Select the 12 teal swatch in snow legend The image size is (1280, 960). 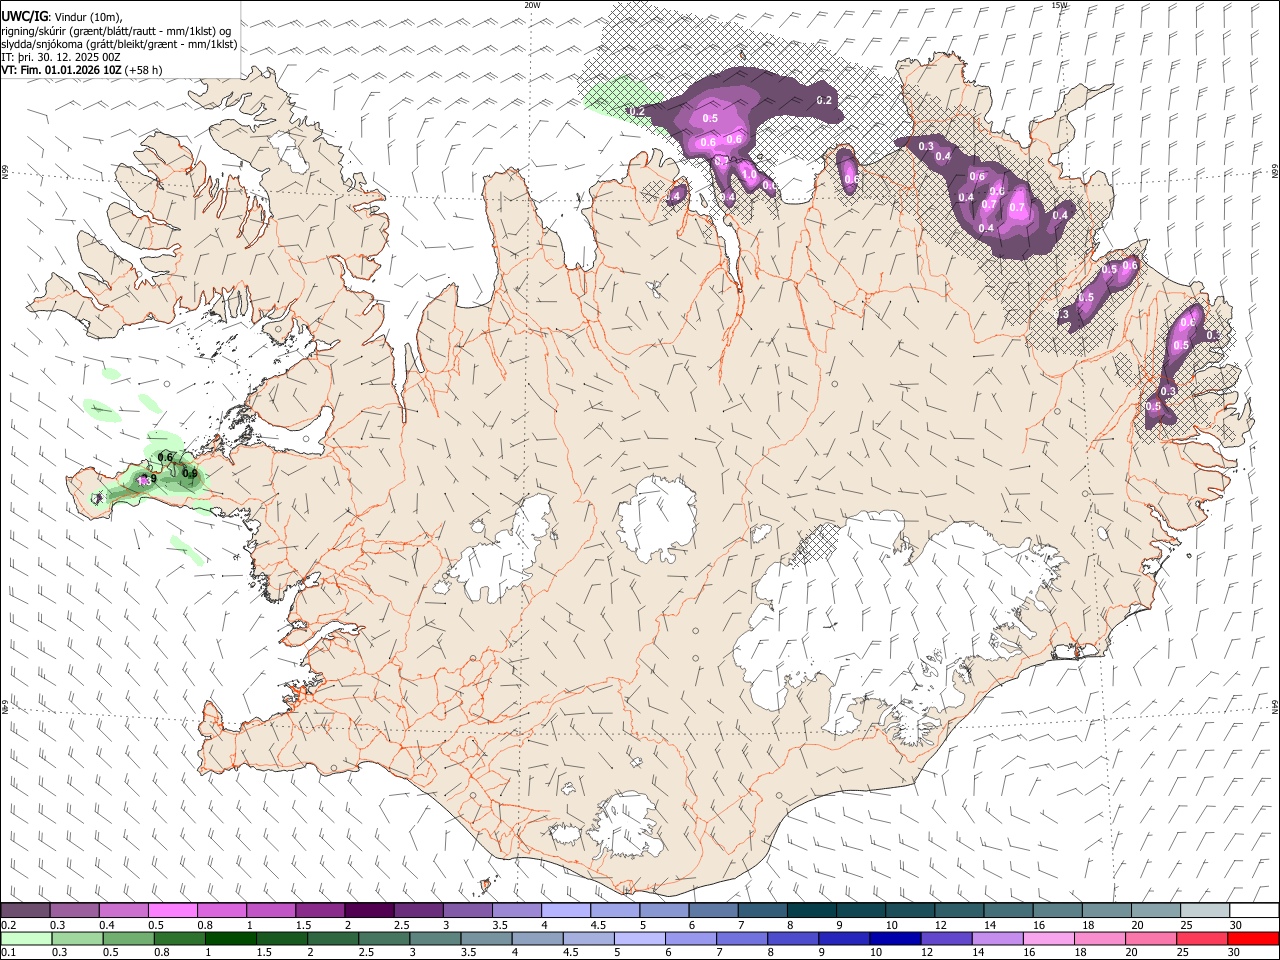click(959, 911)
